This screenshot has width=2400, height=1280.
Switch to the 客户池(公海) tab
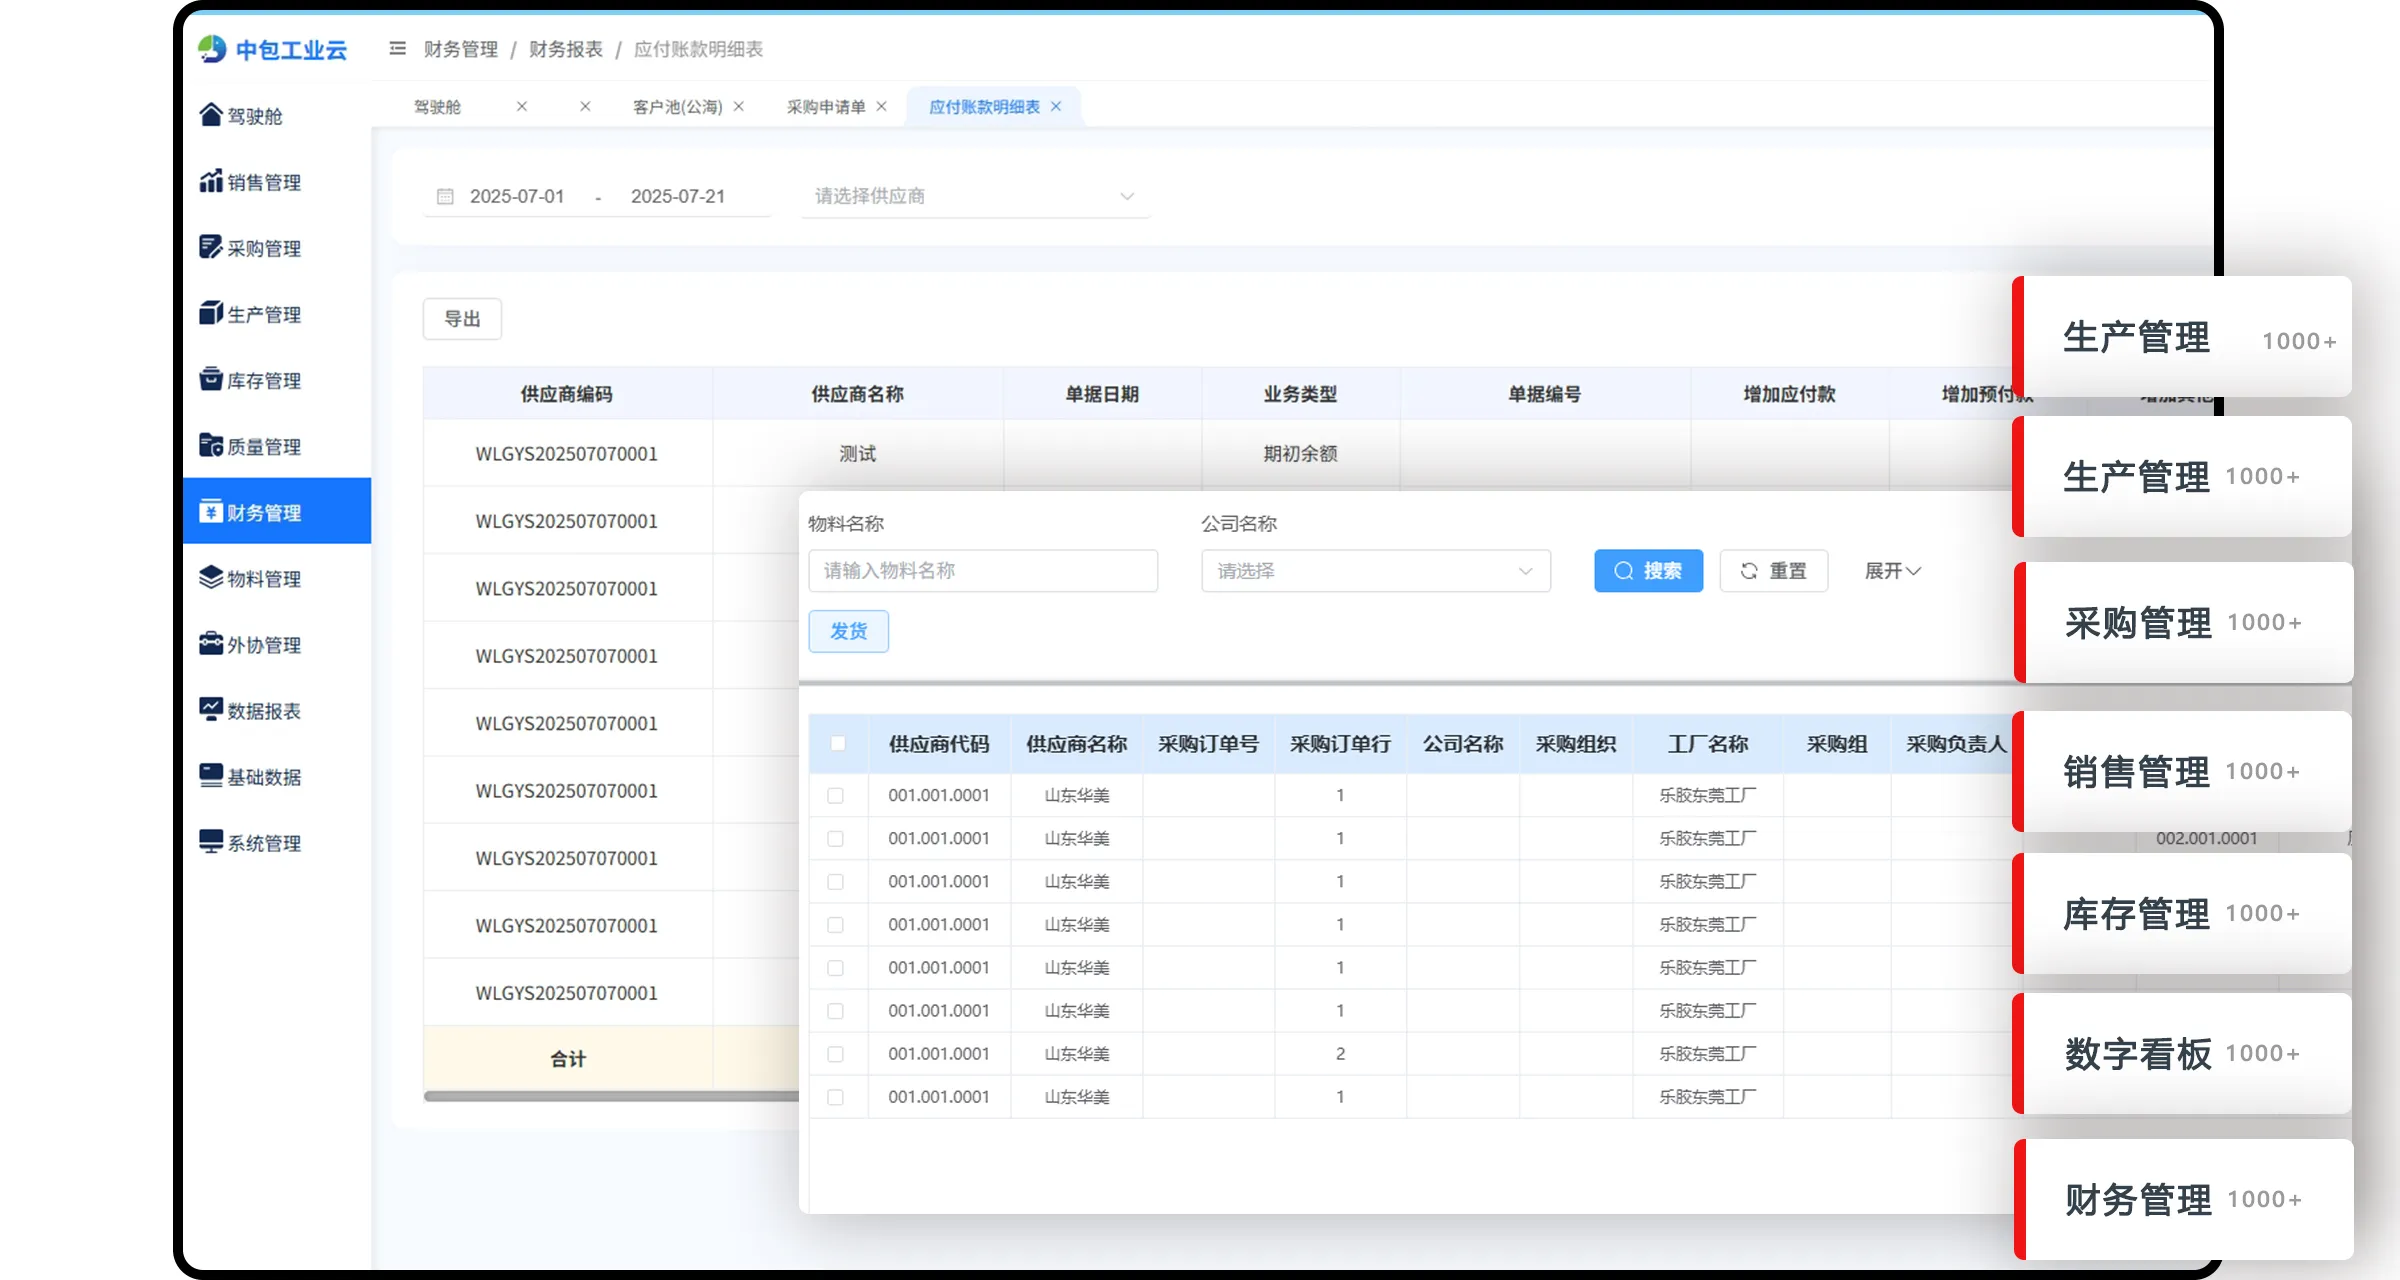pos(677,107)
